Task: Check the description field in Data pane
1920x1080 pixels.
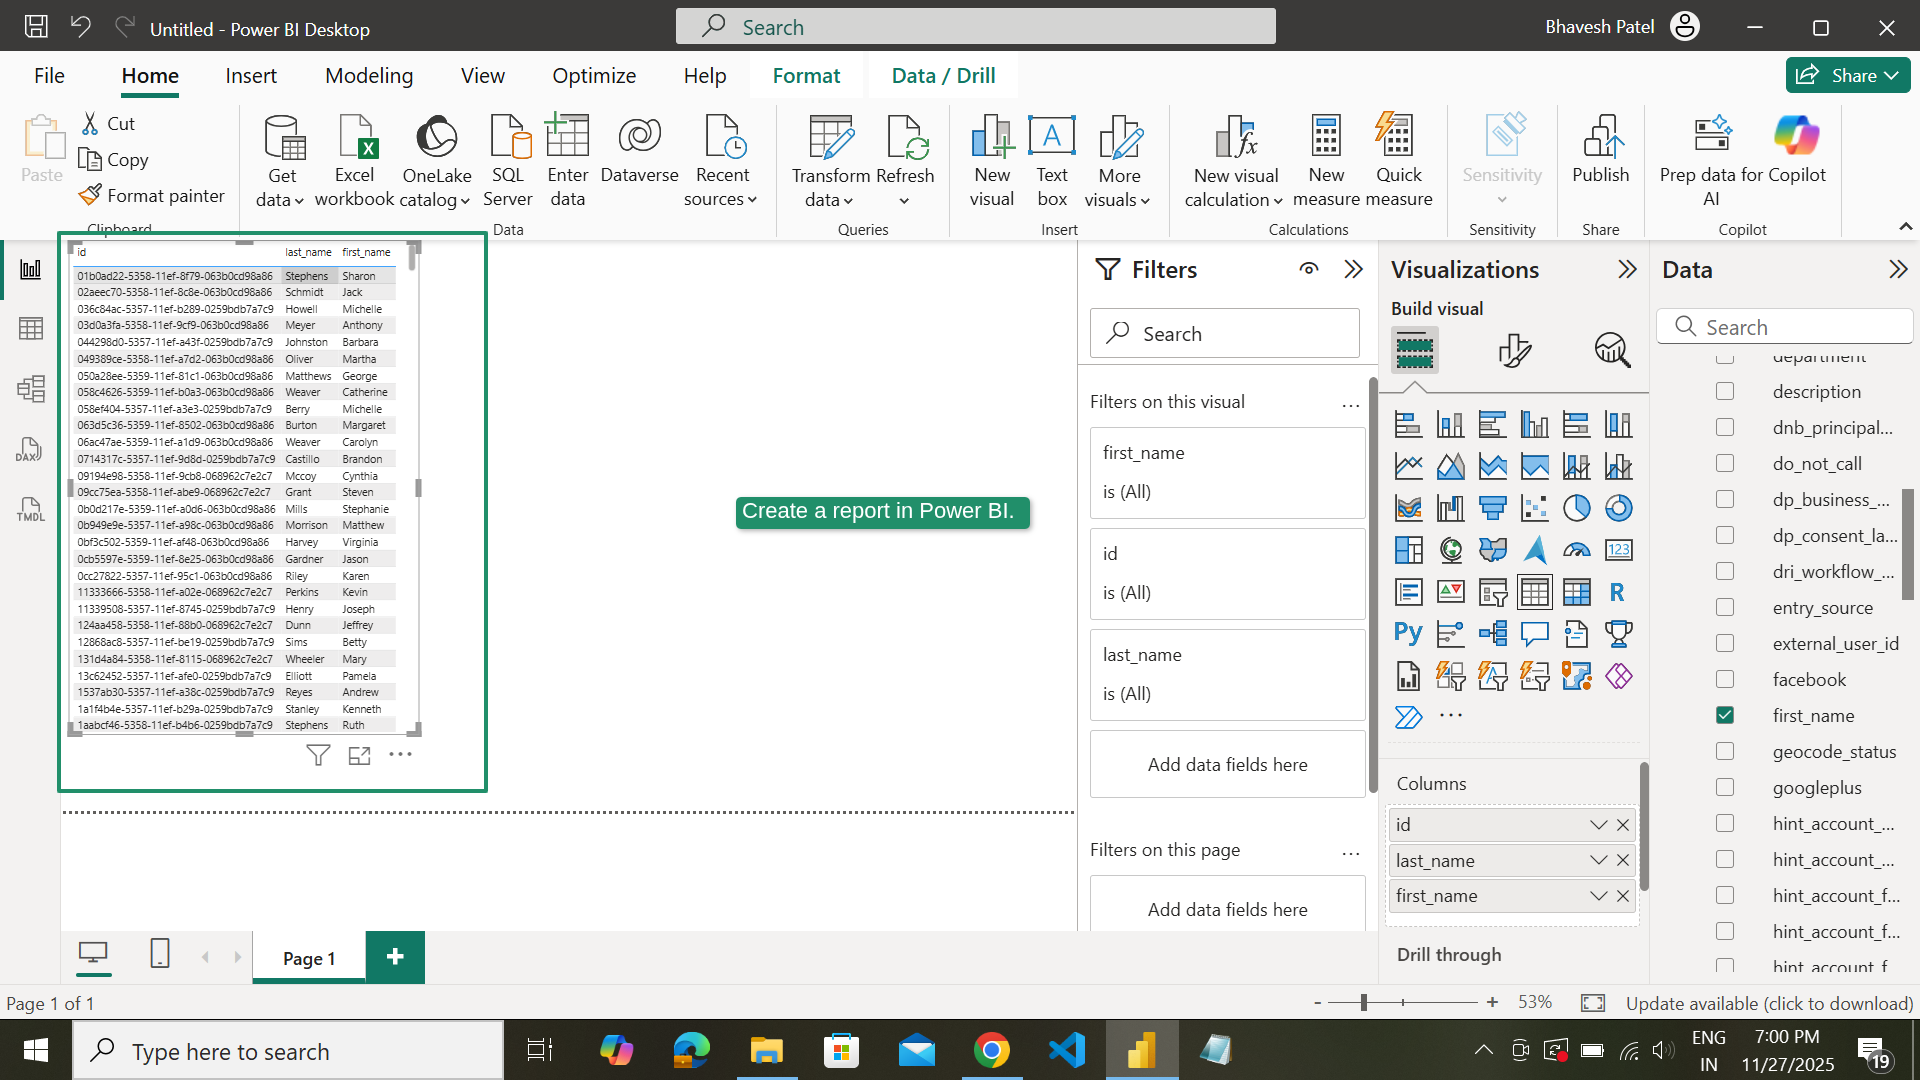Action: [x=1725, y=391]
